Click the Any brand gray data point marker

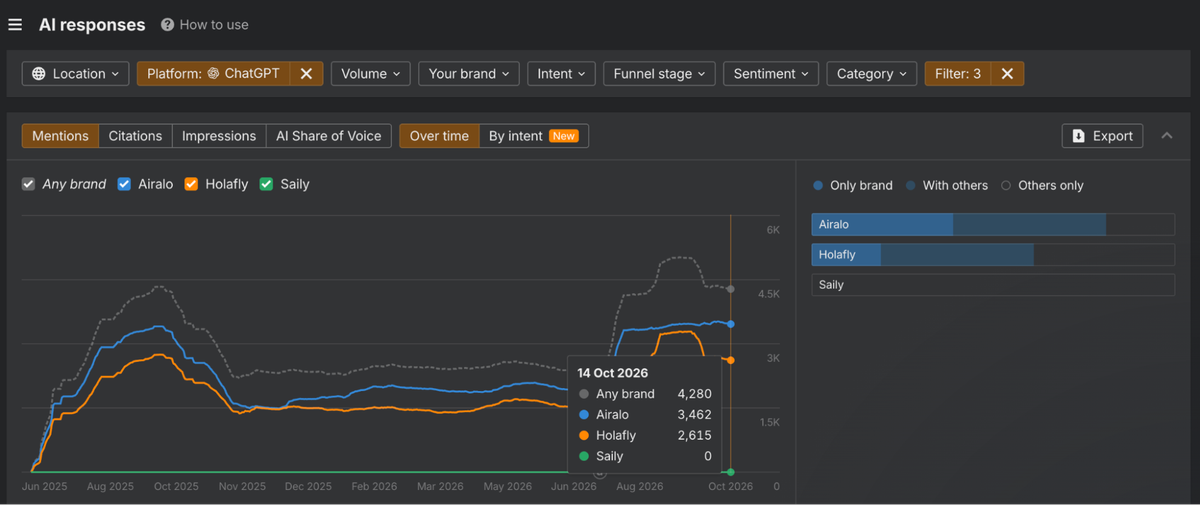click(x=731, y=289)
